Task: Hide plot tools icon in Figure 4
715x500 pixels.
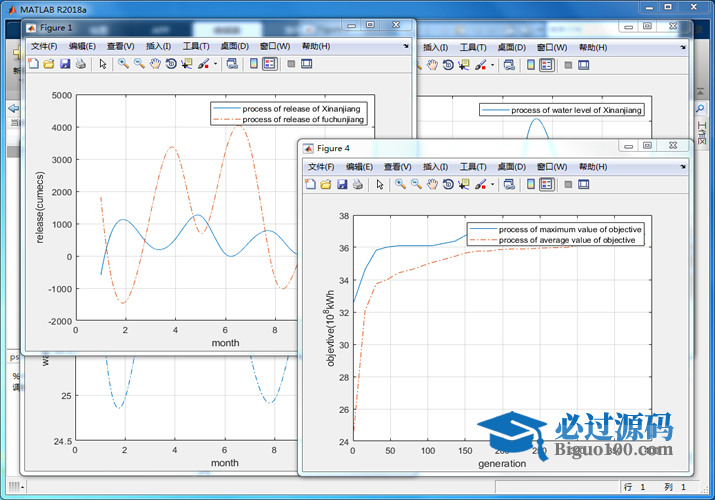Action: [568, 184]
